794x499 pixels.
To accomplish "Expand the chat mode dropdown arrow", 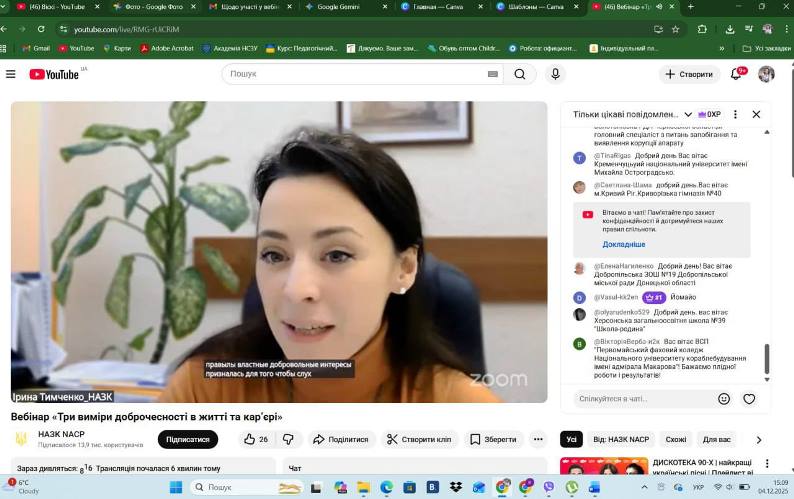I will point(688,114).
